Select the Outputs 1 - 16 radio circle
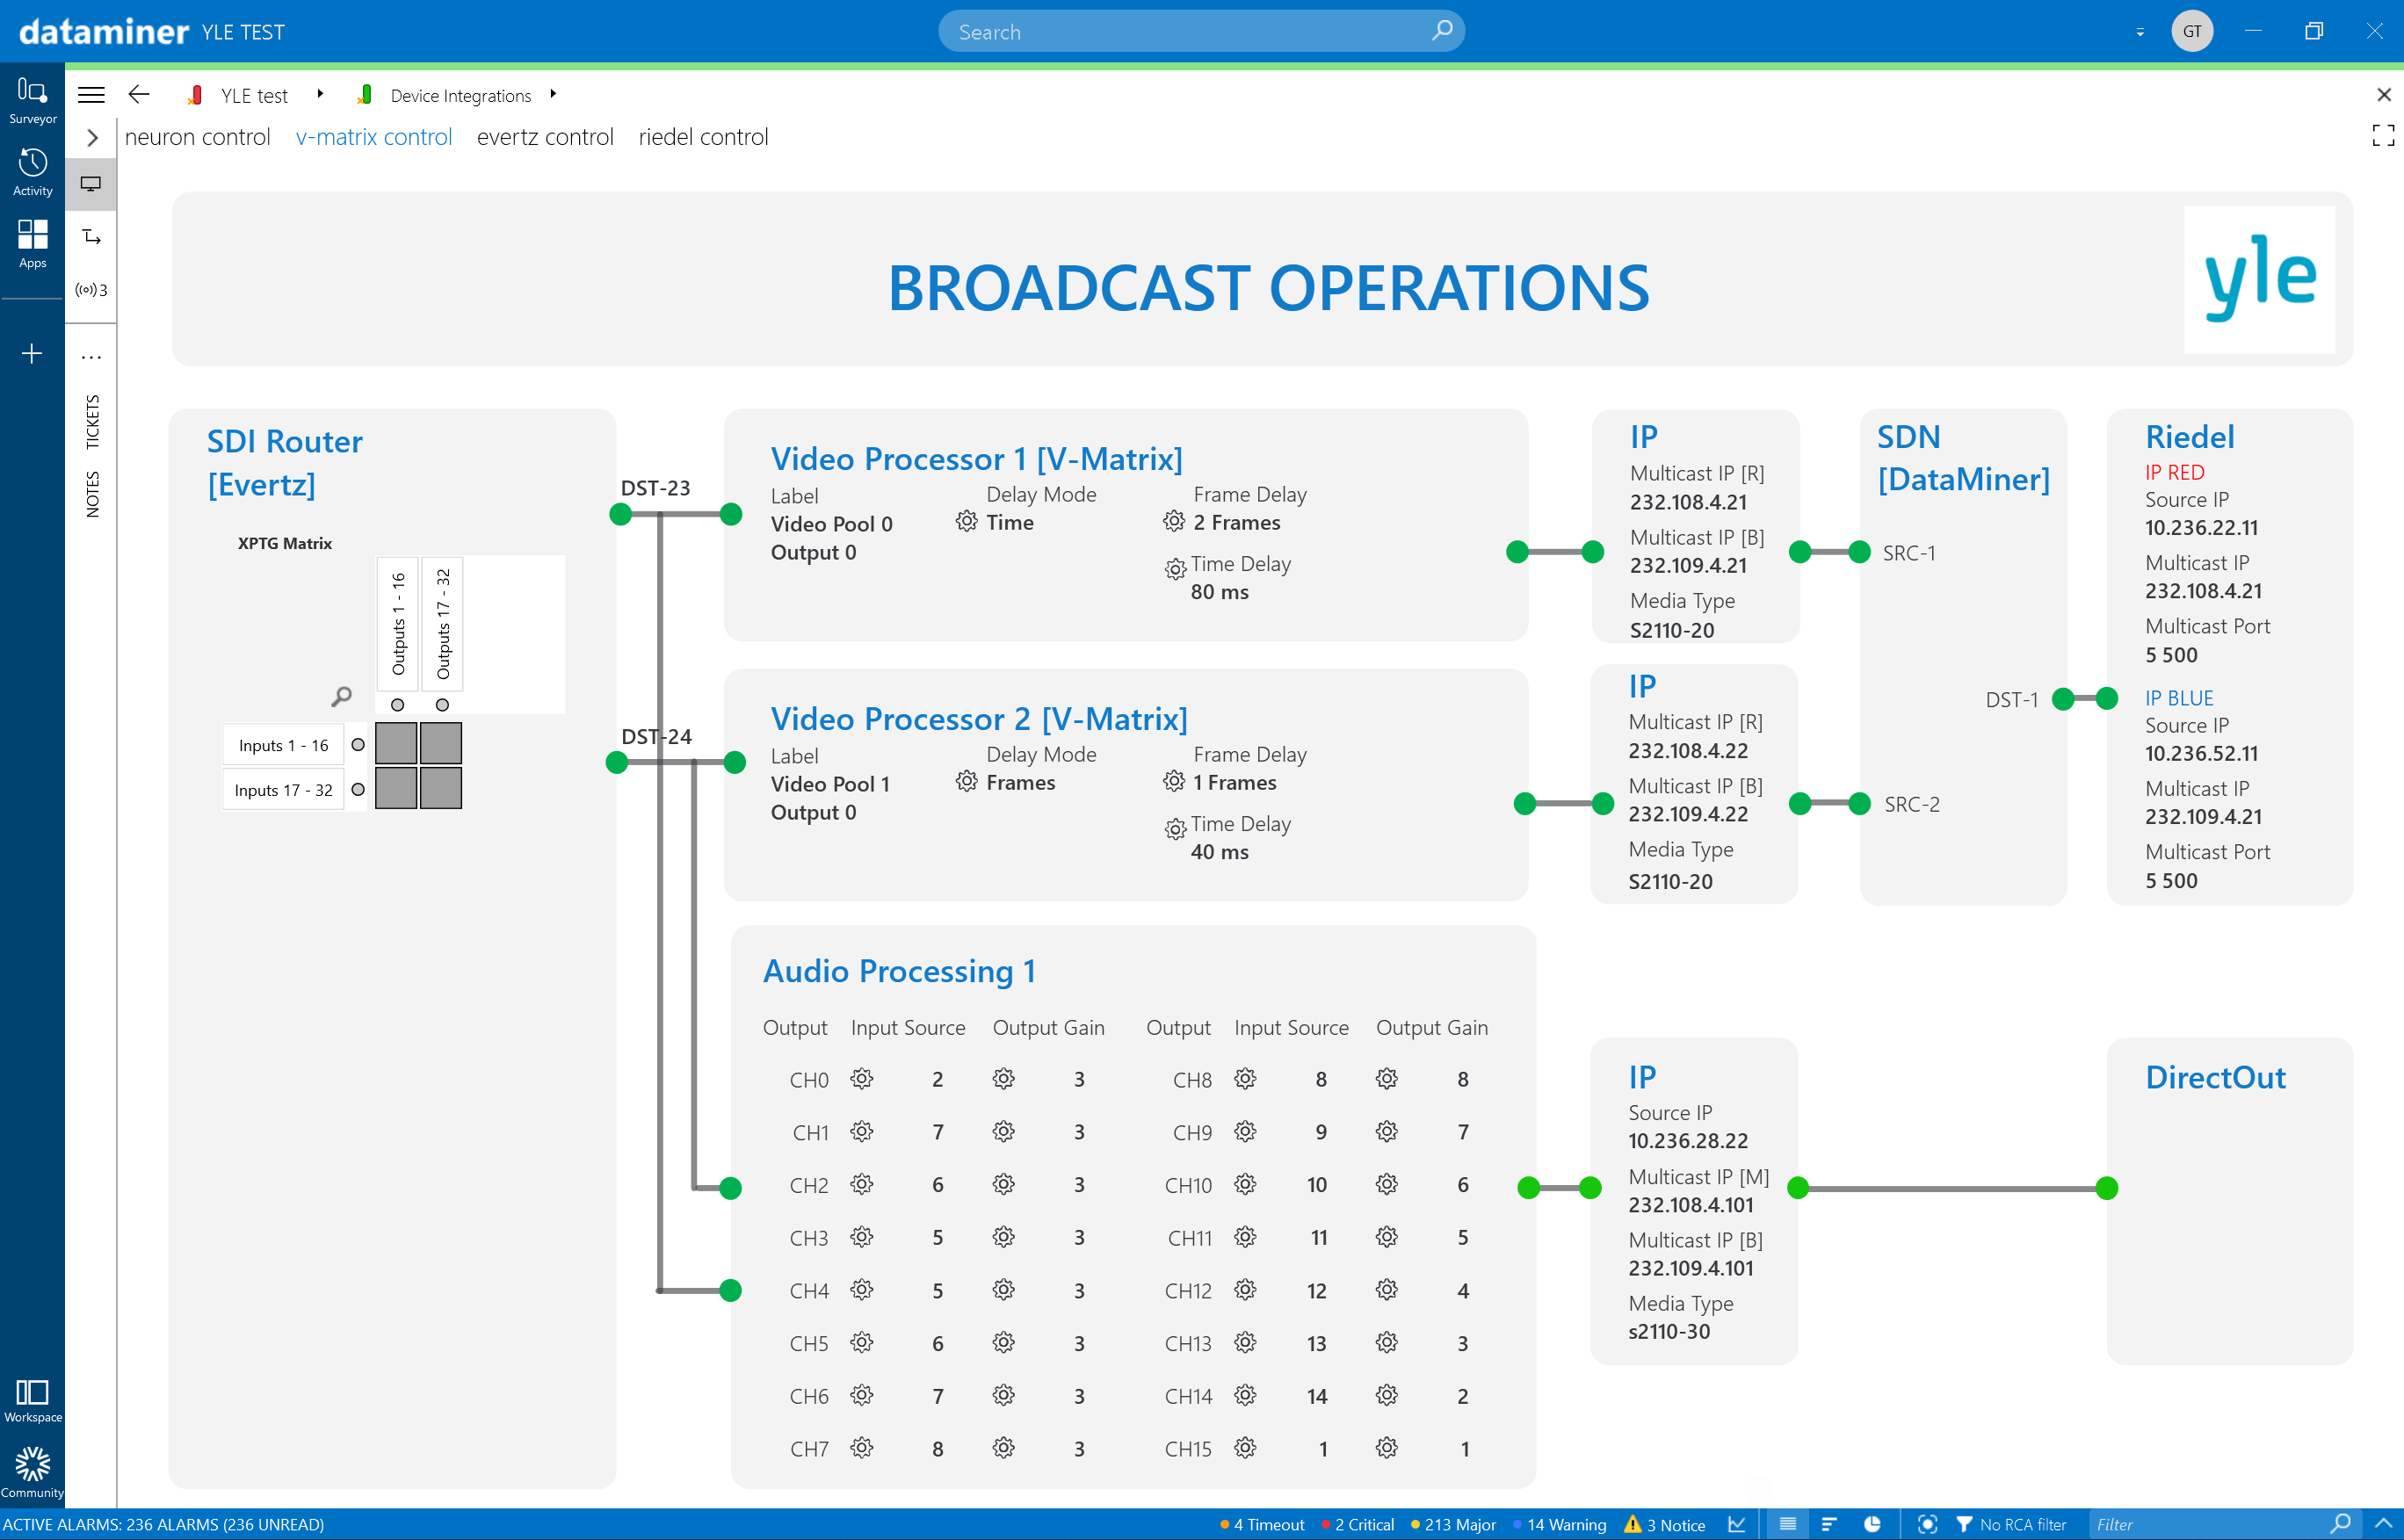This screenshot has width=2404, height=1540. (398, 705)
